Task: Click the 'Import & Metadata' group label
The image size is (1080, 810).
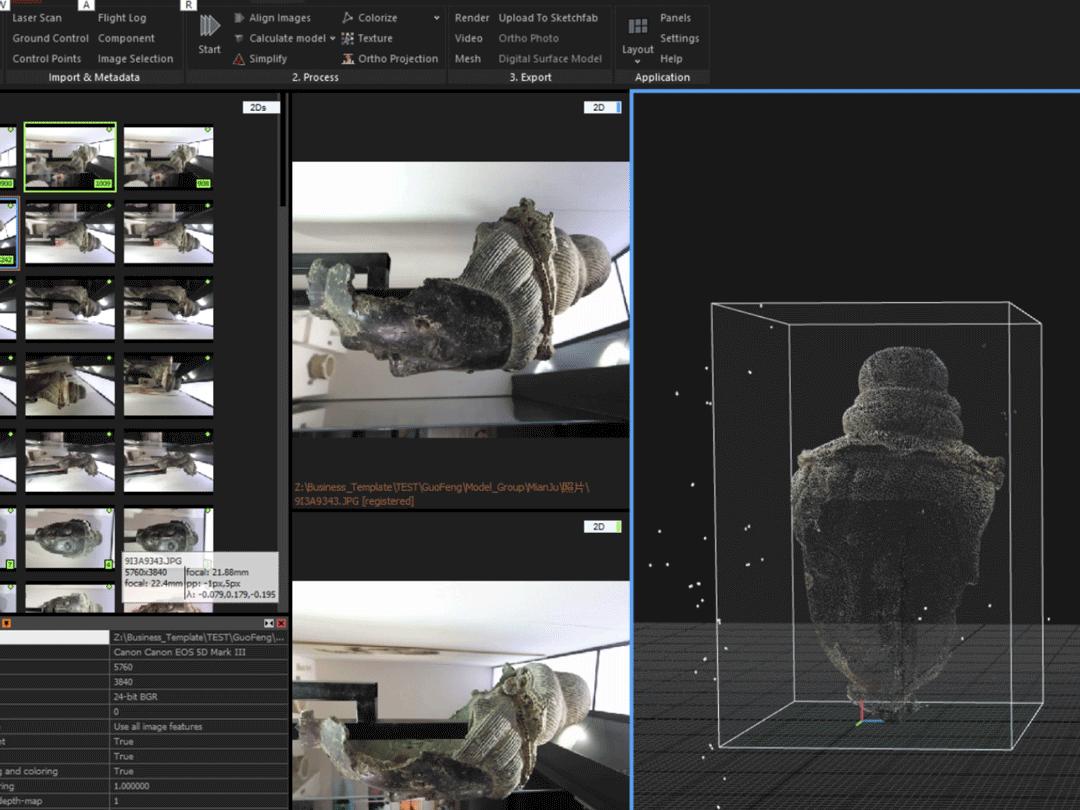Action: click(94, 77)
